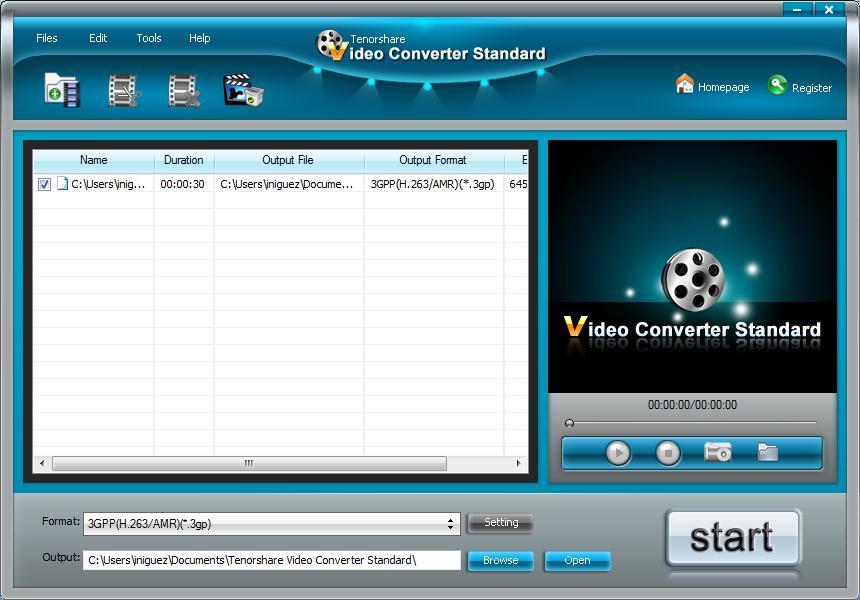Click the Add Files folder icon
This screenshot has width=860, height=600.
click(60, 89)
